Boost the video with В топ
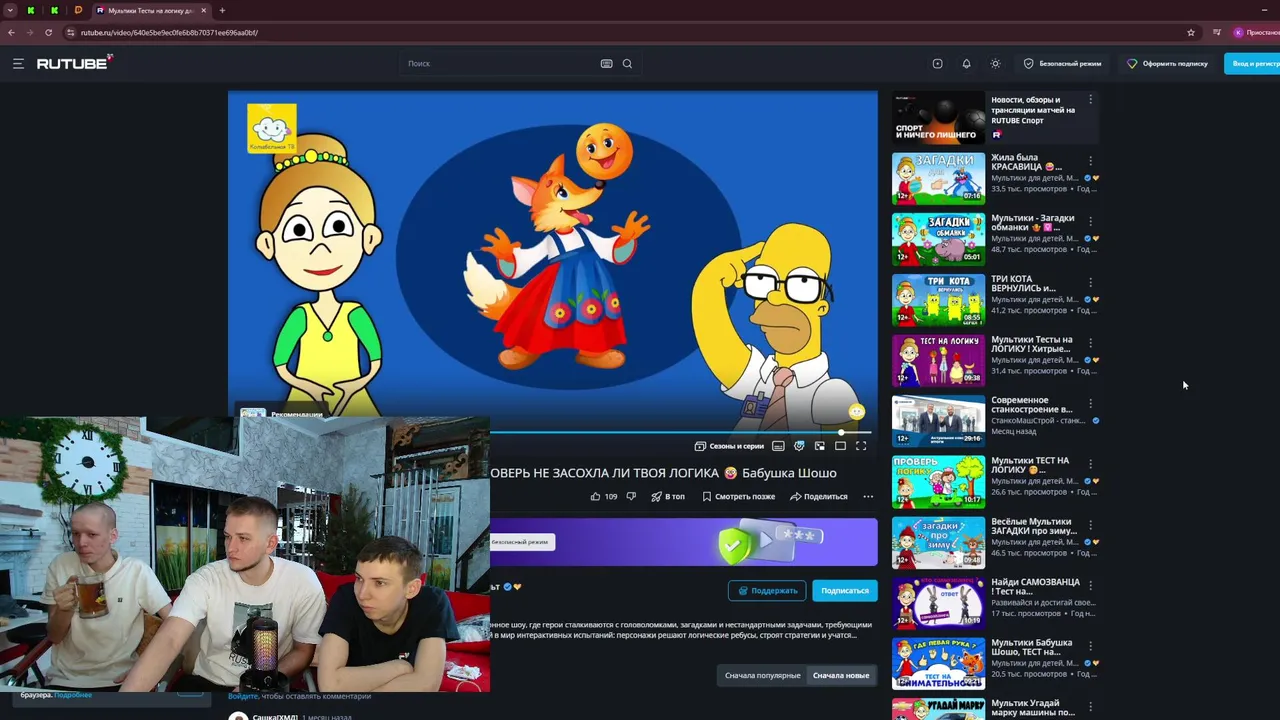1280x720 pixels. [668, 496]
